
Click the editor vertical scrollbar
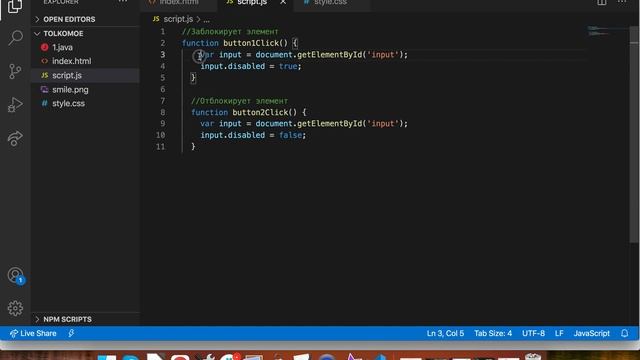coord(634,135)
